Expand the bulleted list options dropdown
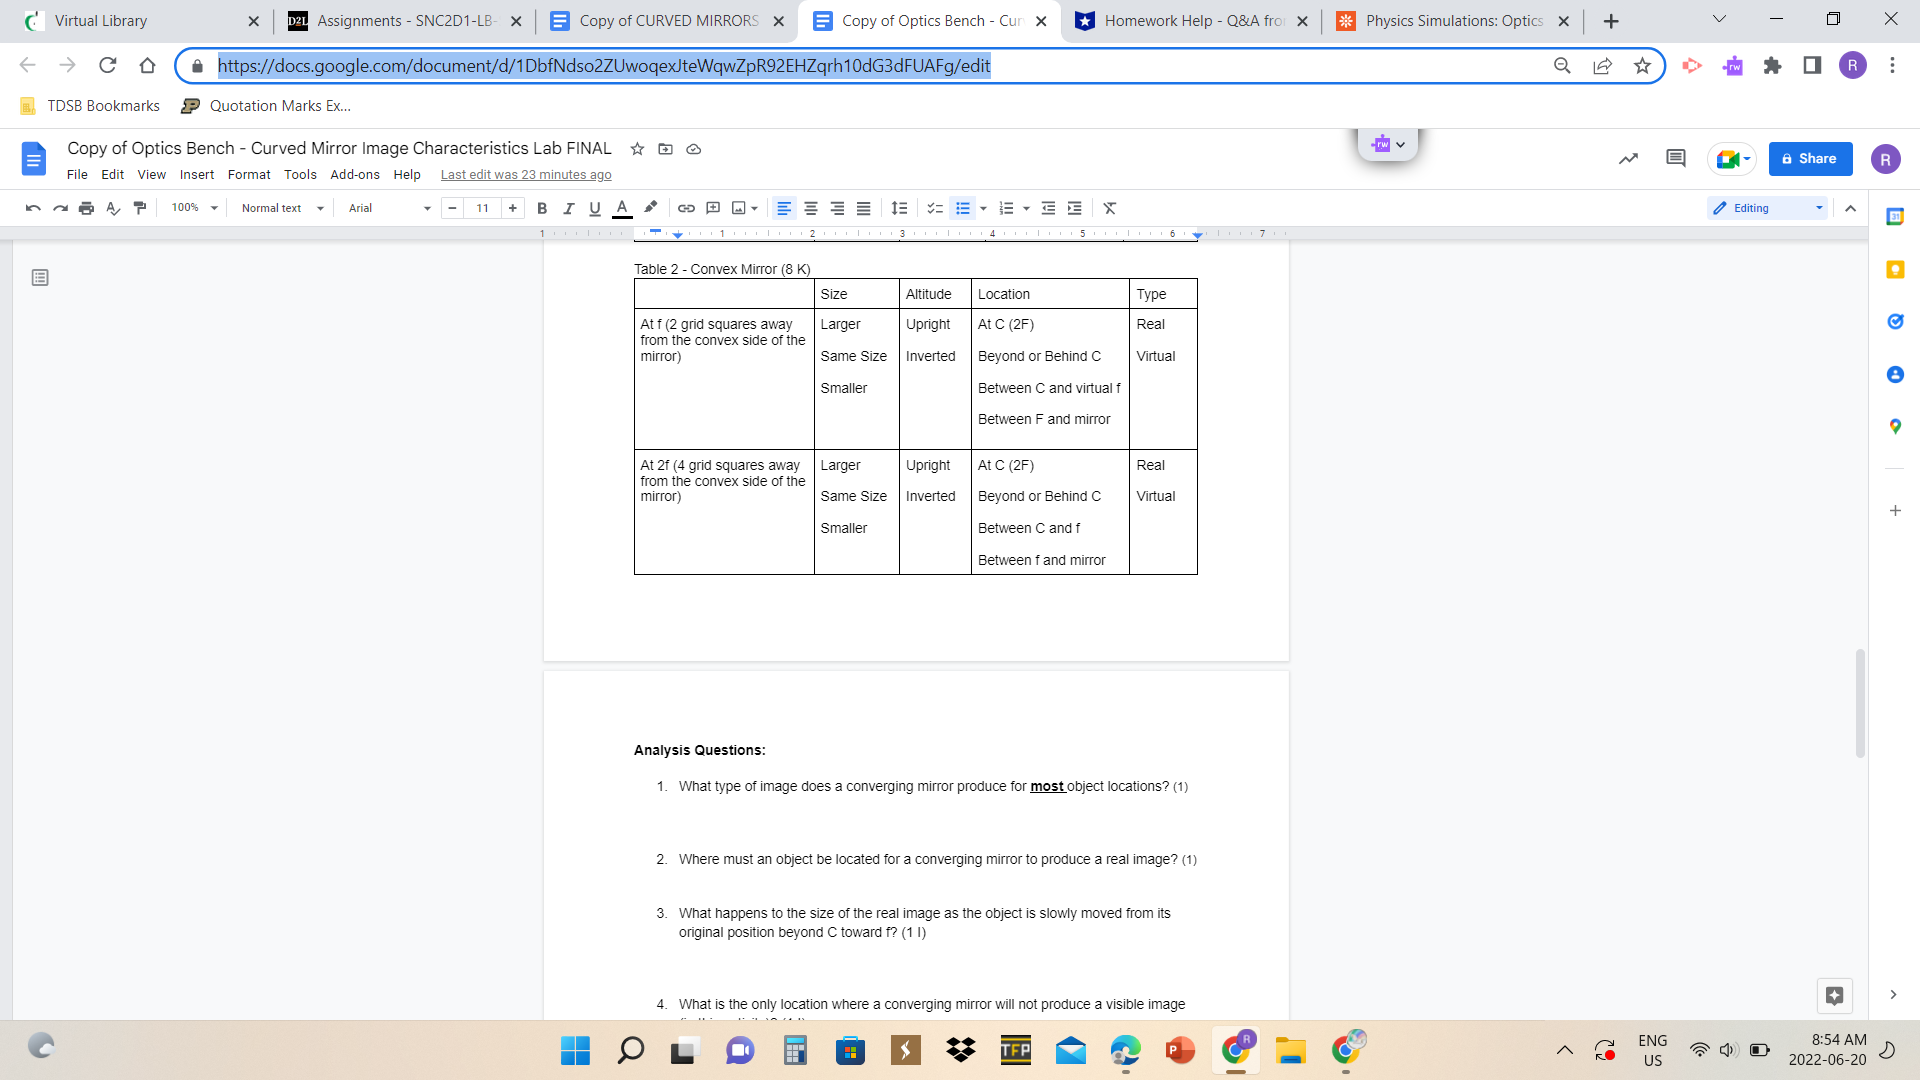Viewport: 1920px width, 1080px height. click(x=981, y=208)
